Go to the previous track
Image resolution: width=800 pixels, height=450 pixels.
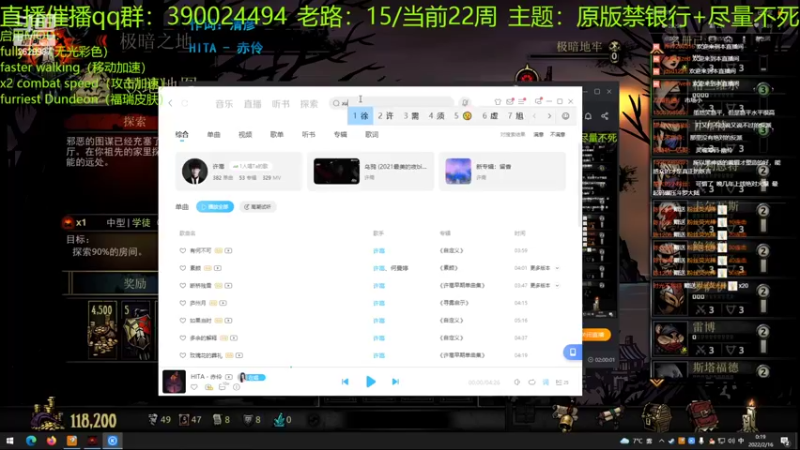pyautogui.click(x=345, y=382)
